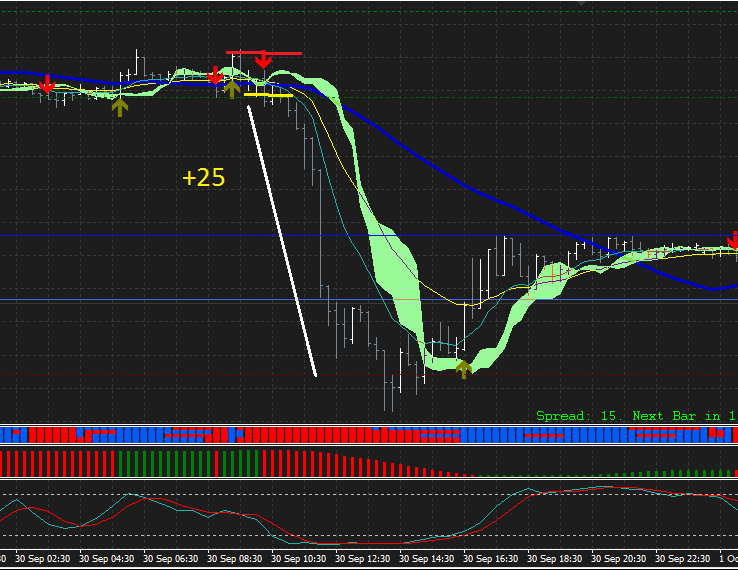The image size is (738, 570).
Task: Select the red horizontal line above the price peak
Action: pos(264,53)
